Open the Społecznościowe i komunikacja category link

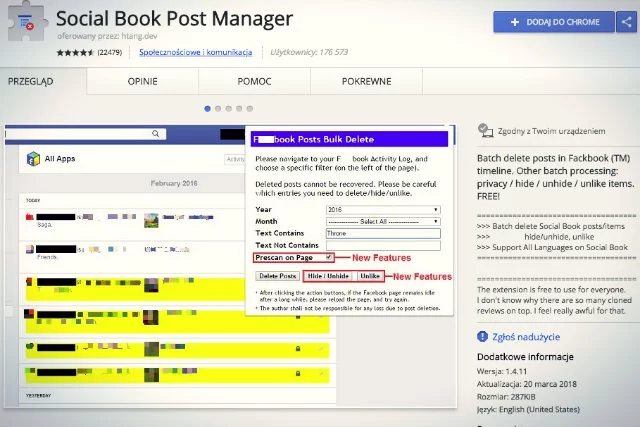coord(196,52)
